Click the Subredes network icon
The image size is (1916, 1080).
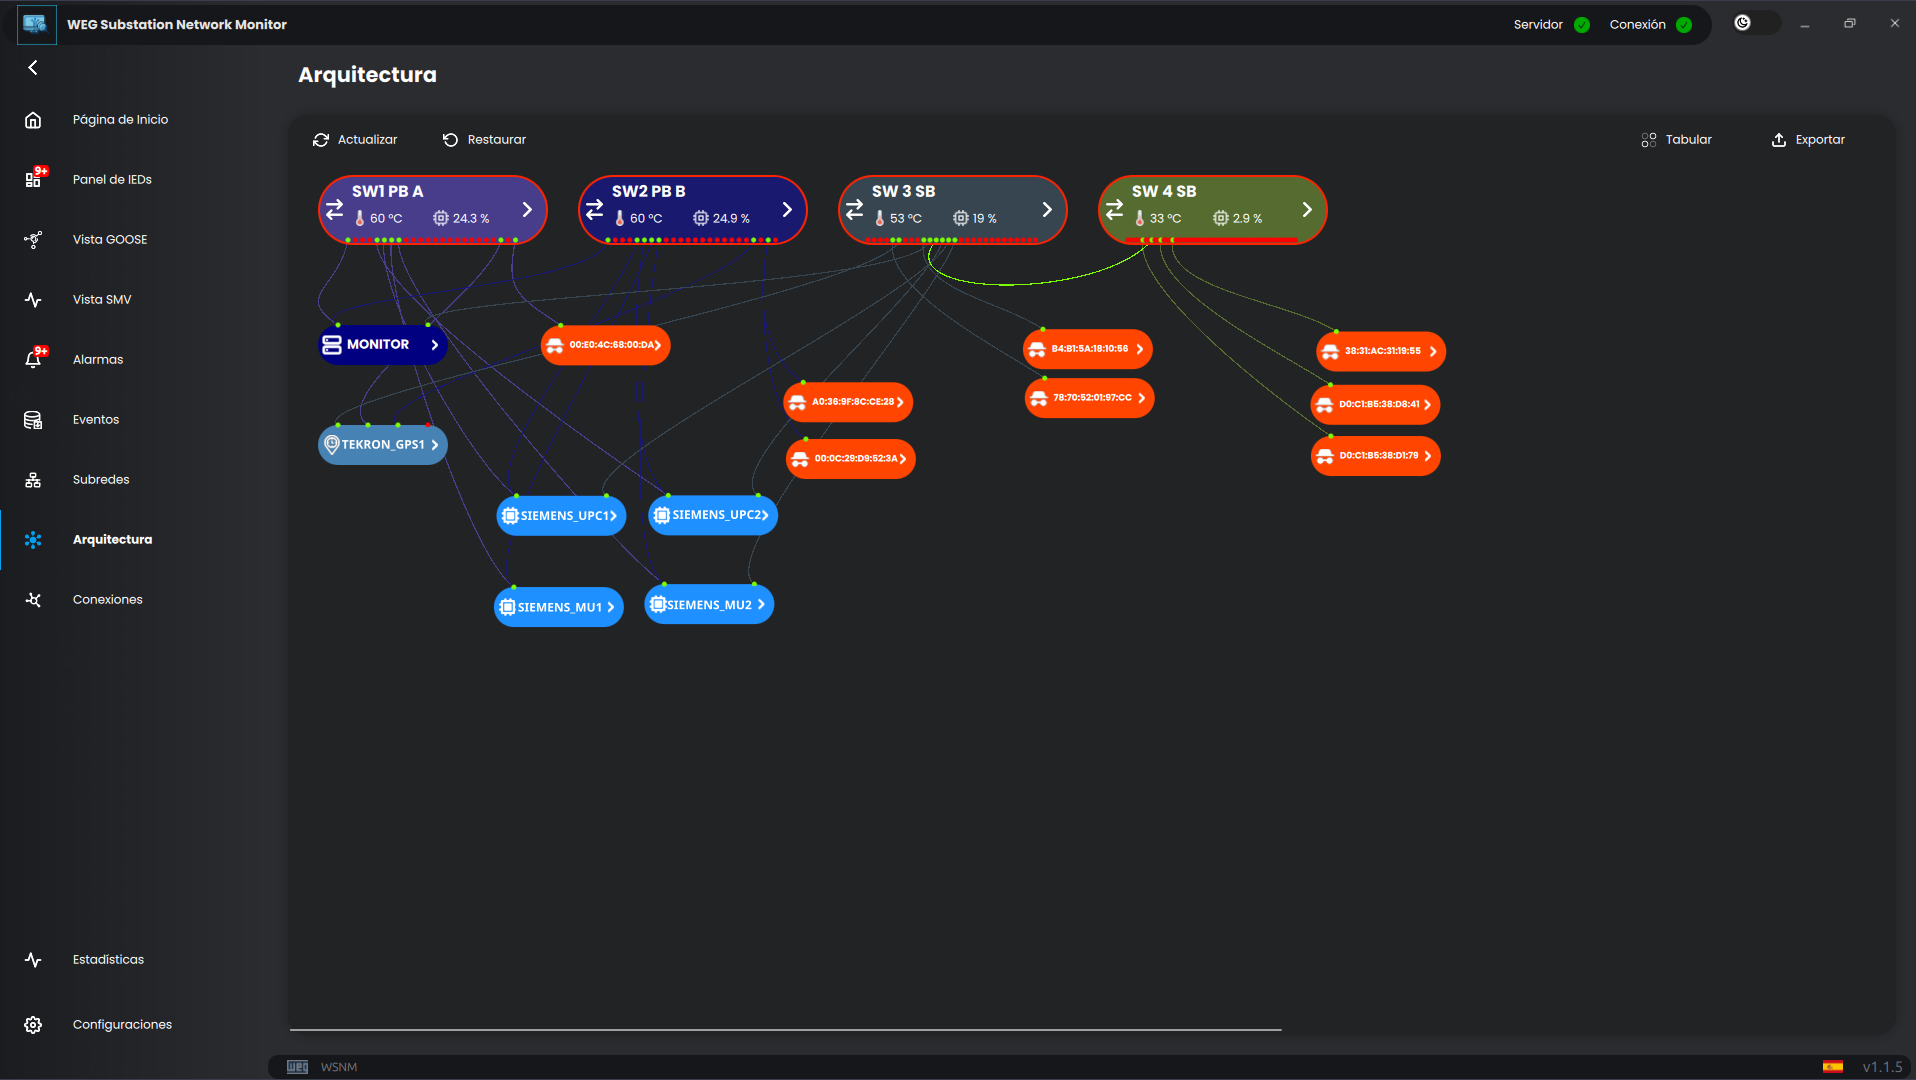point(33,480)
